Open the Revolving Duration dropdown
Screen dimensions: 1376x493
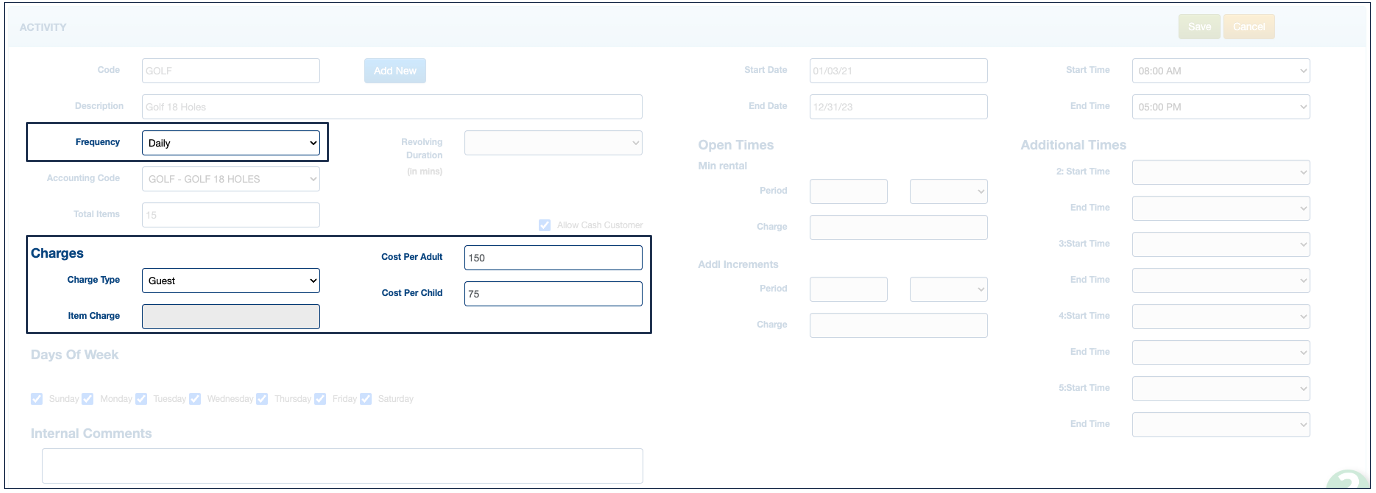tap(553, 143)
